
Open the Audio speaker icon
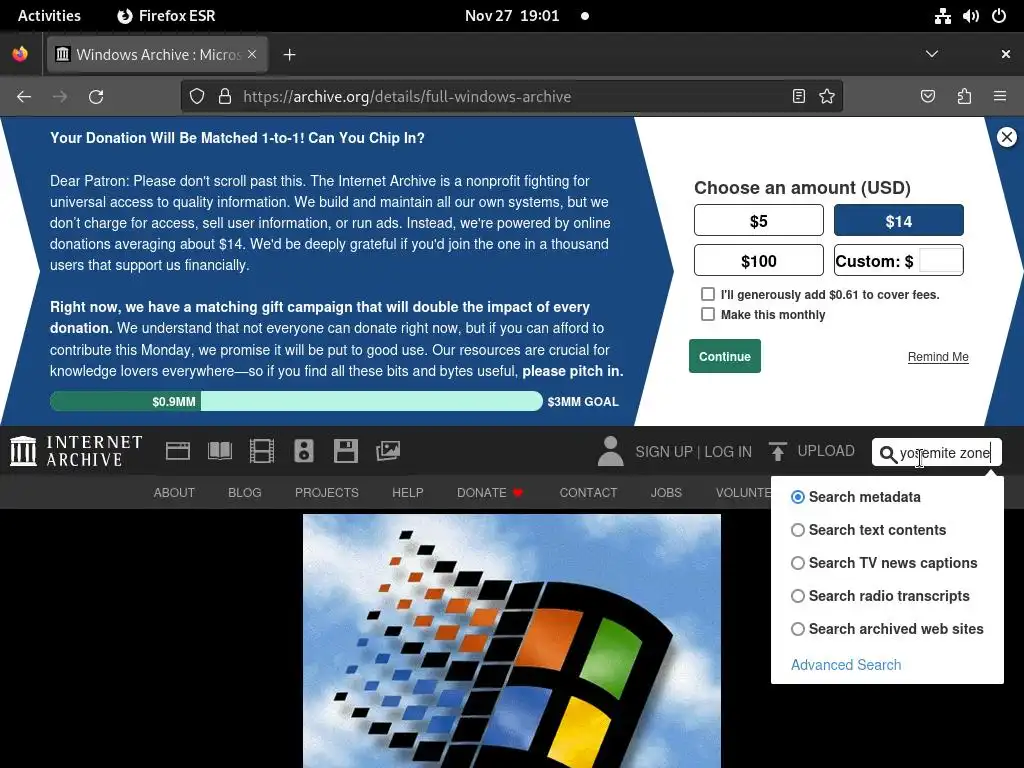click(304, 451)
